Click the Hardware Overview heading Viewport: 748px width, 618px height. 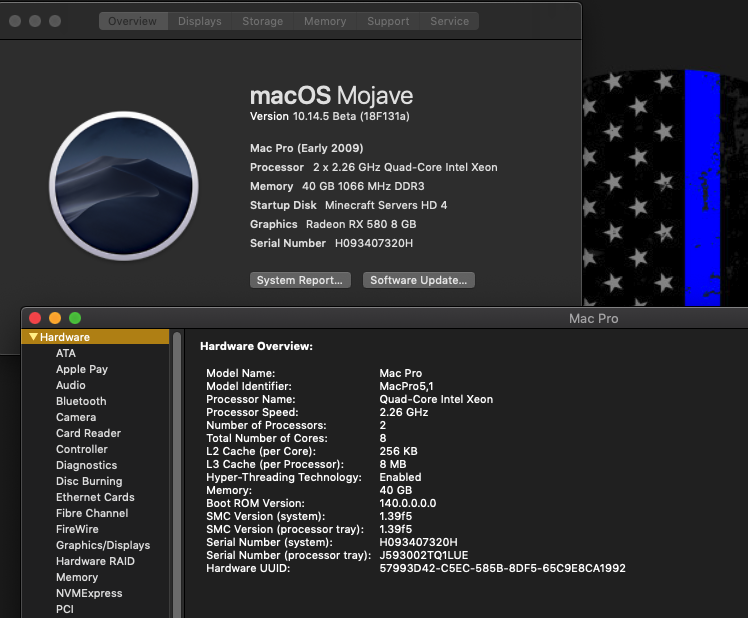[257, 346]
